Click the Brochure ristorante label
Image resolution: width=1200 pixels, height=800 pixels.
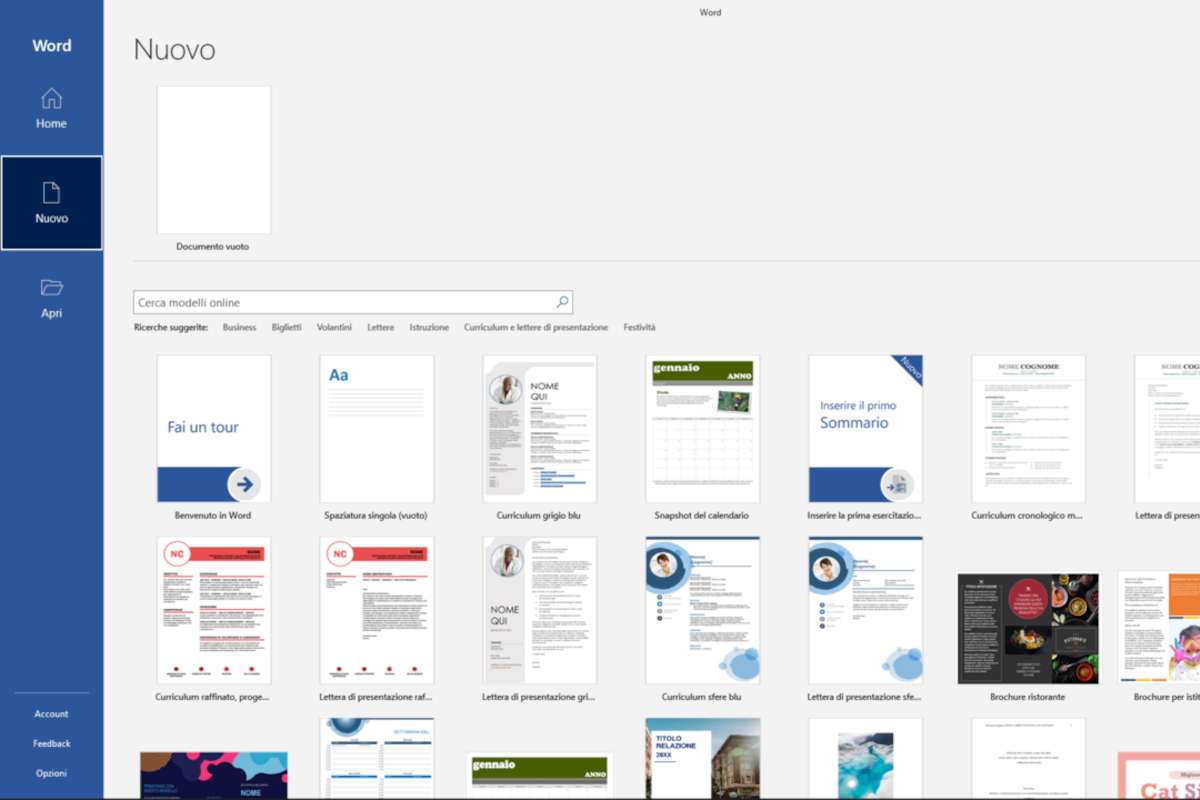1028,697
